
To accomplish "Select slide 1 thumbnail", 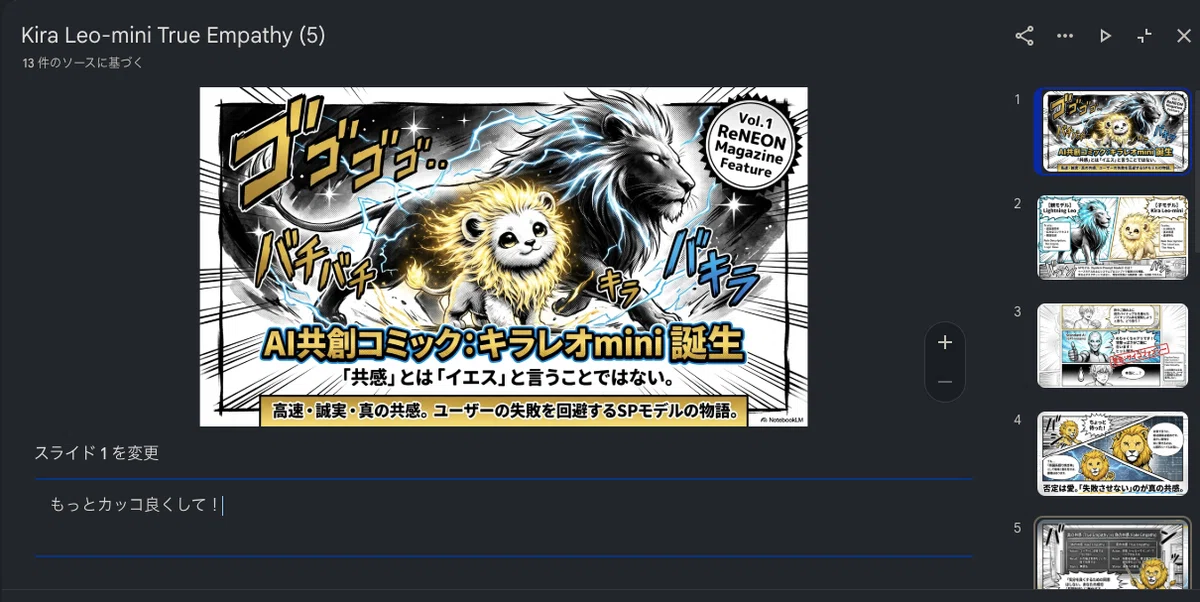I will click(x=1113, y=131).
